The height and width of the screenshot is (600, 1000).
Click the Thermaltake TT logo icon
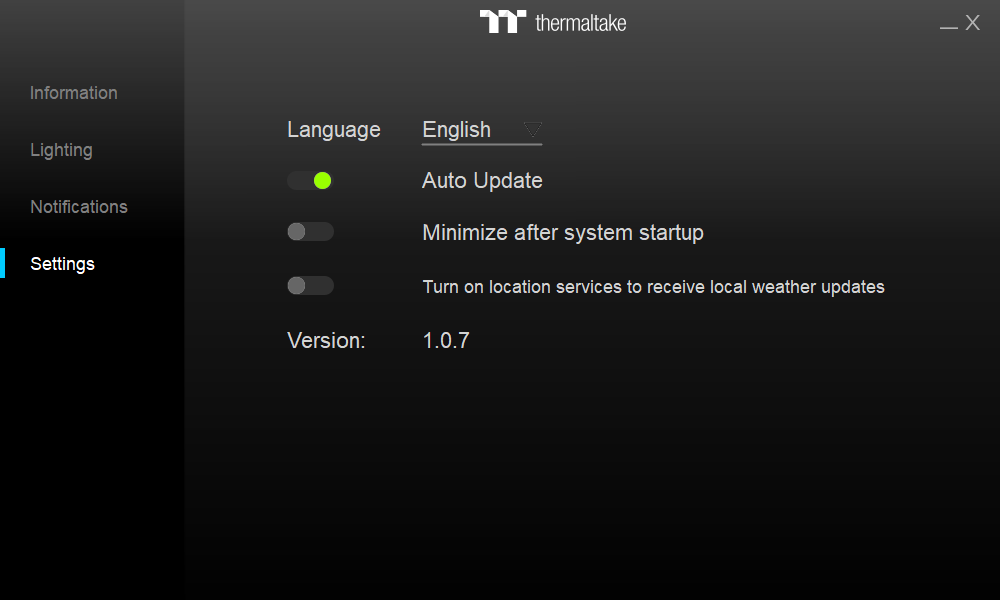coord(503,21)
